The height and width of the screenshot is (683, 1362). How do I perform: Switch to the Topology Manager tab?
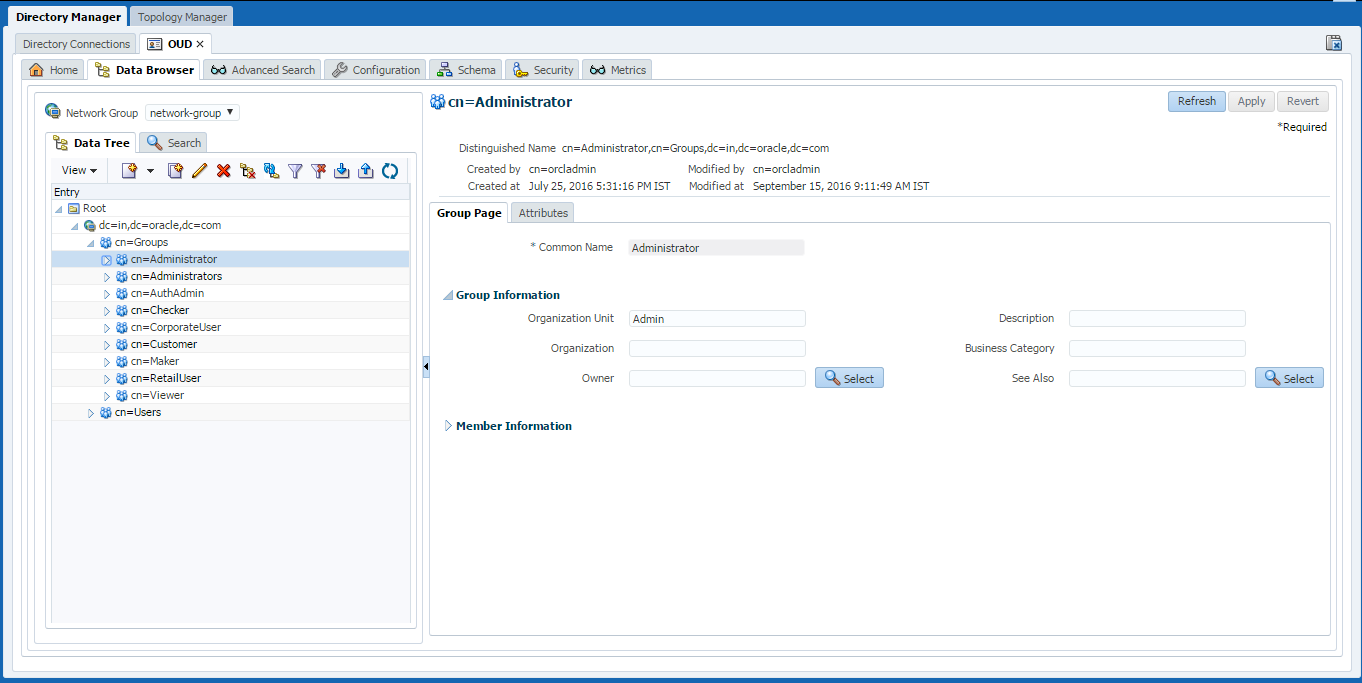point(182,17)
